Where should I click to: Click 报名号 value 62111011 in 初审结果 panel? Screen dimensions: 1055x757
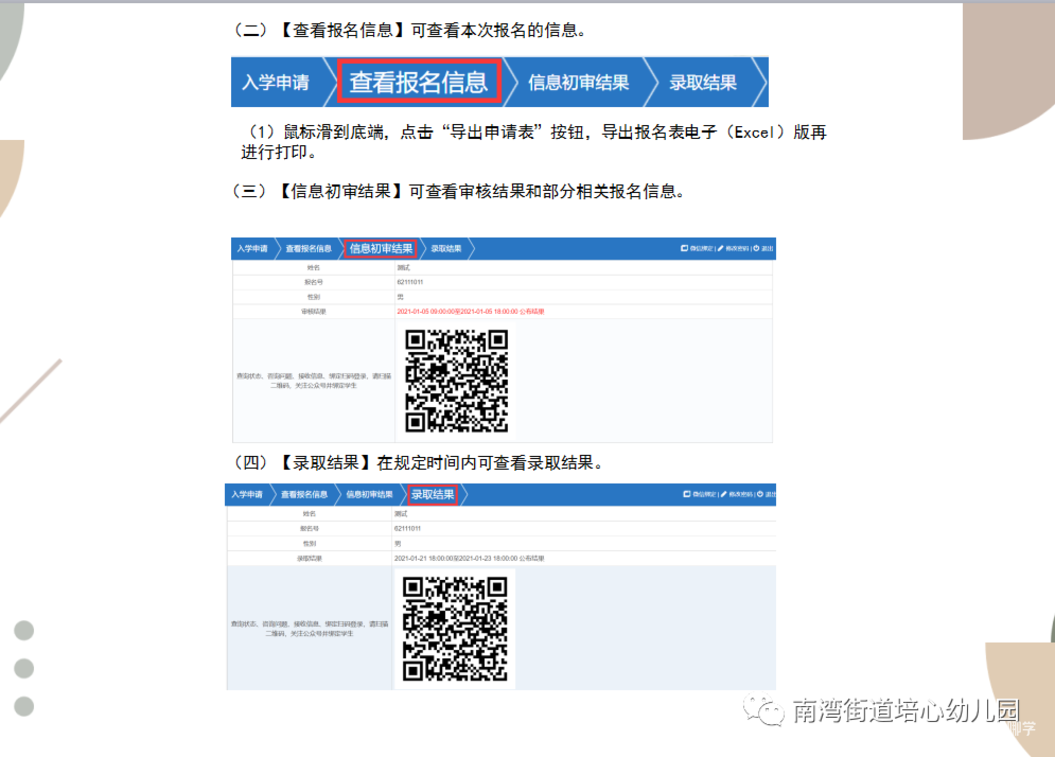click(410, 282)
